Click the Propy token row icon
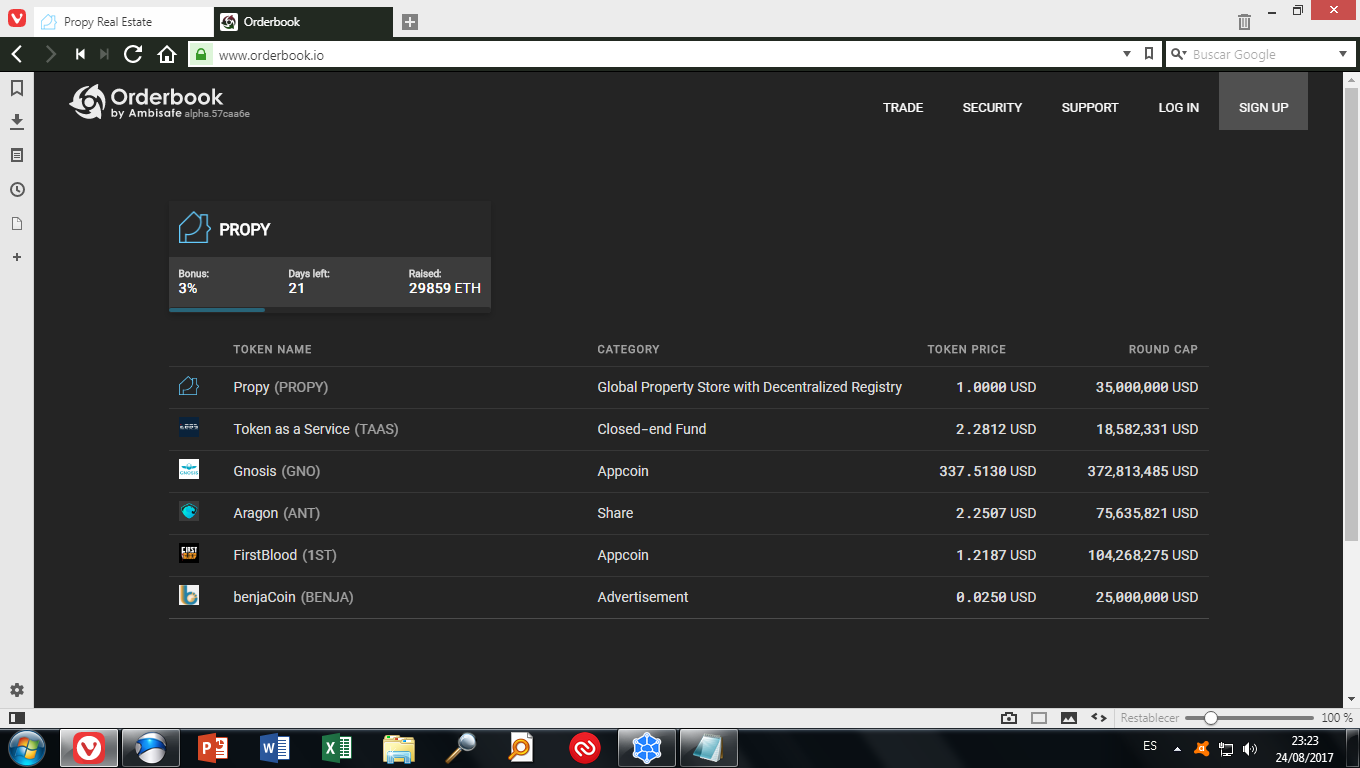The width and height of the screenshot is (1360, 768). click(x=189, y=386)
